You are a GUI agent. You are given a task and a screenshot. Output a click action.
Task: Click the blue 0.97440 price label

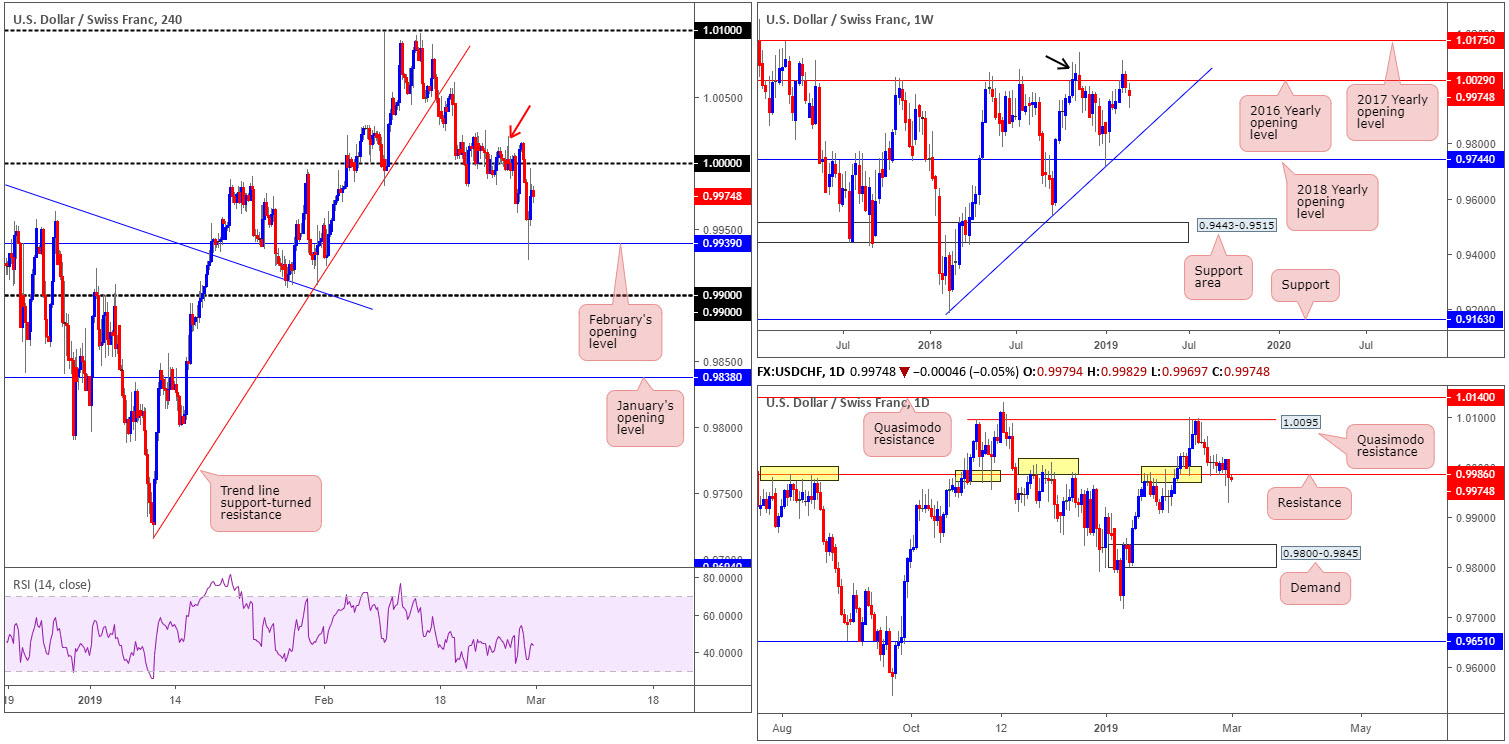[1476, 159]
